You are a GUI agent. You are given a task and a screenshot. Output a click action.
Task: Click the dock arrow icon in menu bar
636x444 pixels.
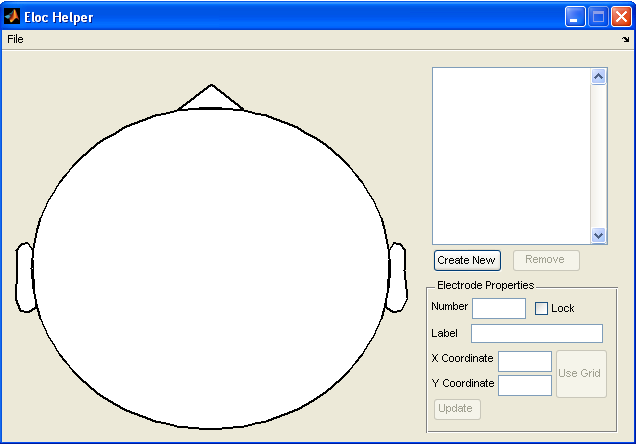click(x=625, y=39)
